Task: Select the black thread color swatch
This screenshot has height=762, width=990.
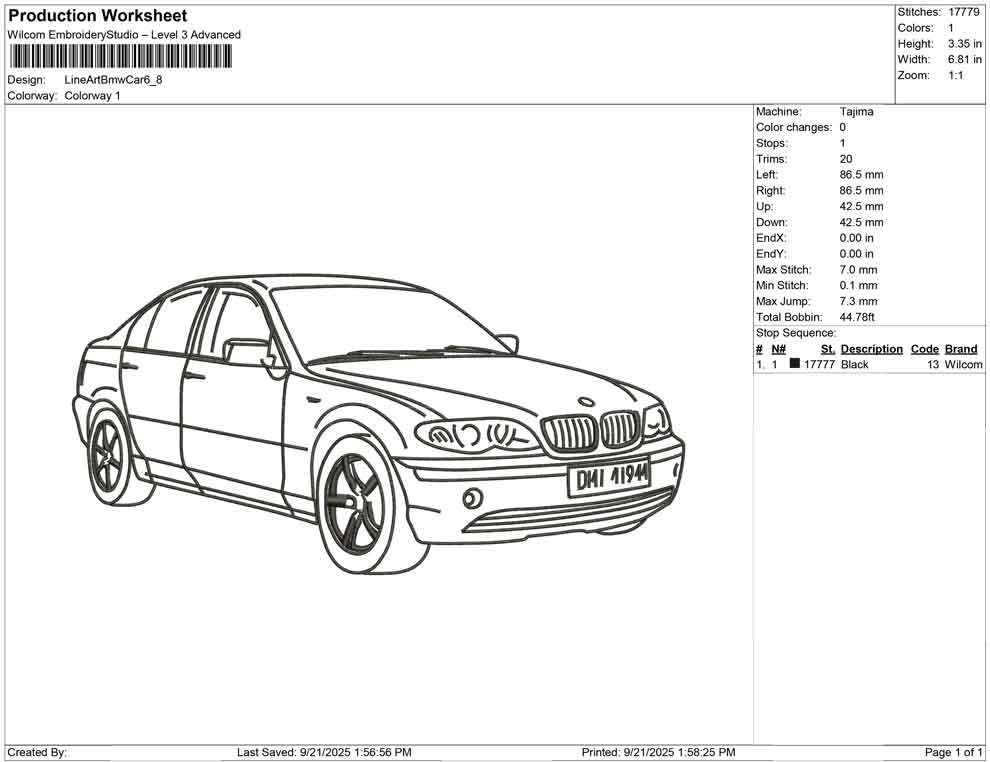Action: click(x=794, y=363)
